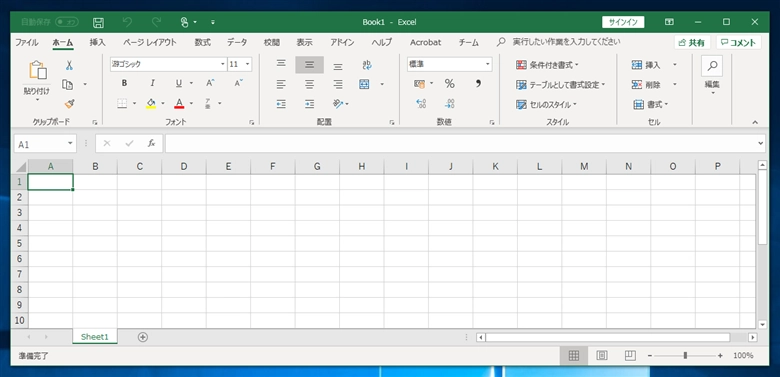Viewport: 780px width, 377px height.
Task: Open セルのスタイル dropdown
Action: click(x=546, y=105)
